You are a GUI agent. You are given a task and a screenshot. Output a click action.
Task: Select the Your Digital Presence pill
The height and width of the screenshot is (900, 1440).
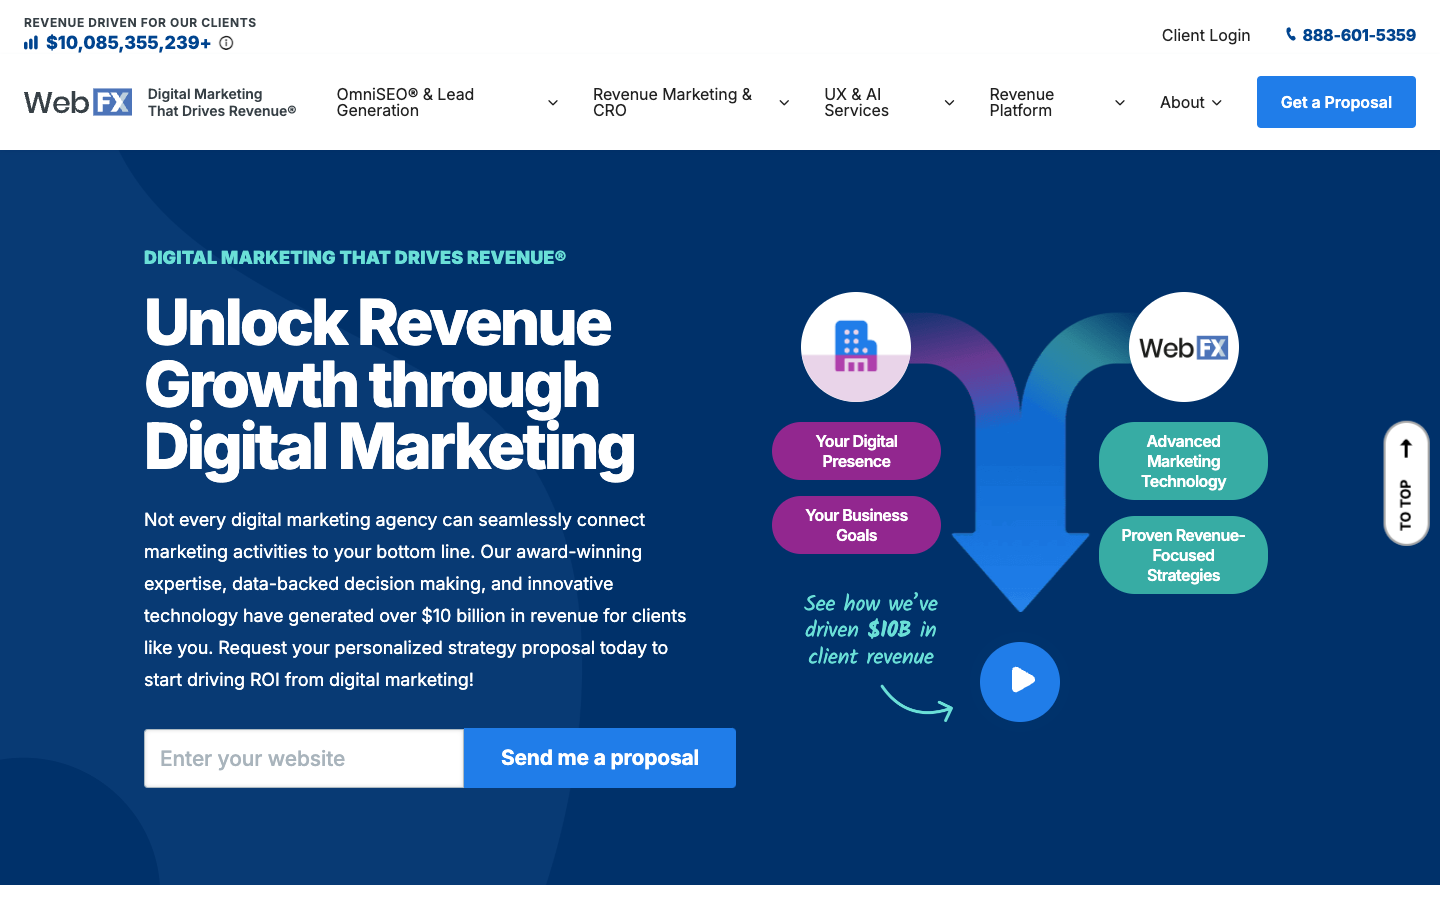(856, 451)
